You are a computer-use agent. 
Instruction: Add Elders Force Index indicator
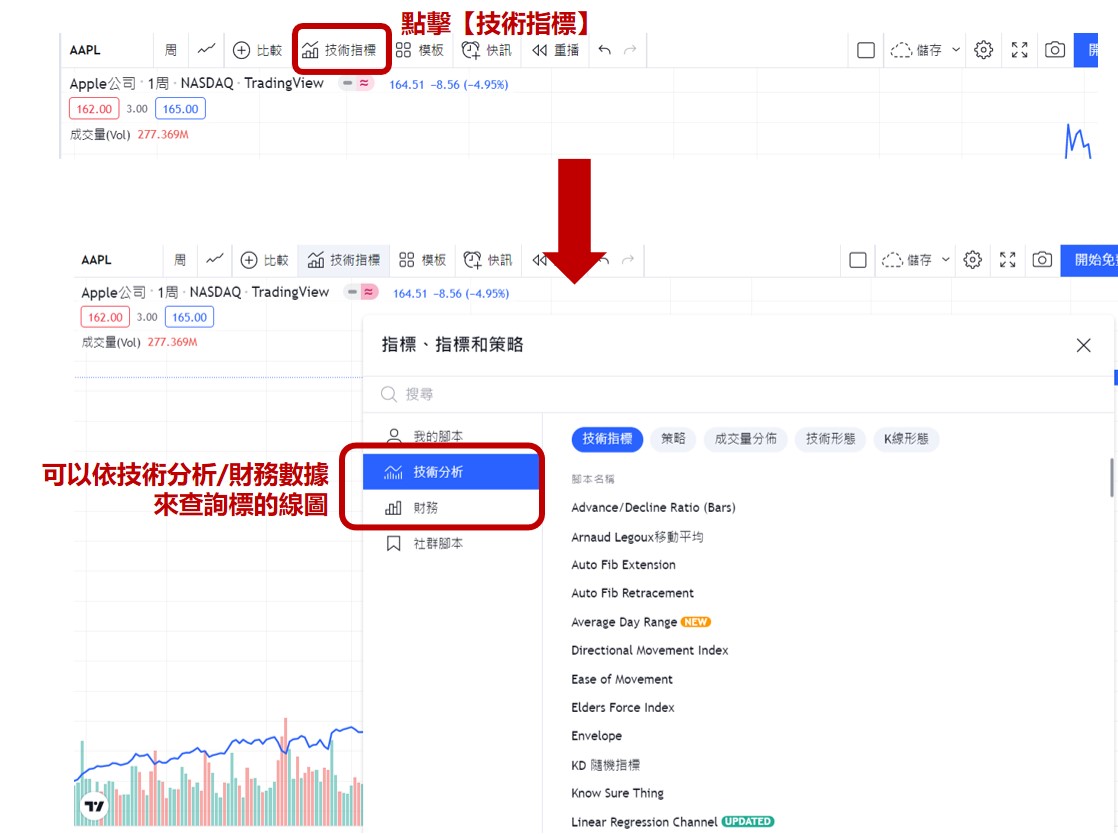click(x=622, y=707)
